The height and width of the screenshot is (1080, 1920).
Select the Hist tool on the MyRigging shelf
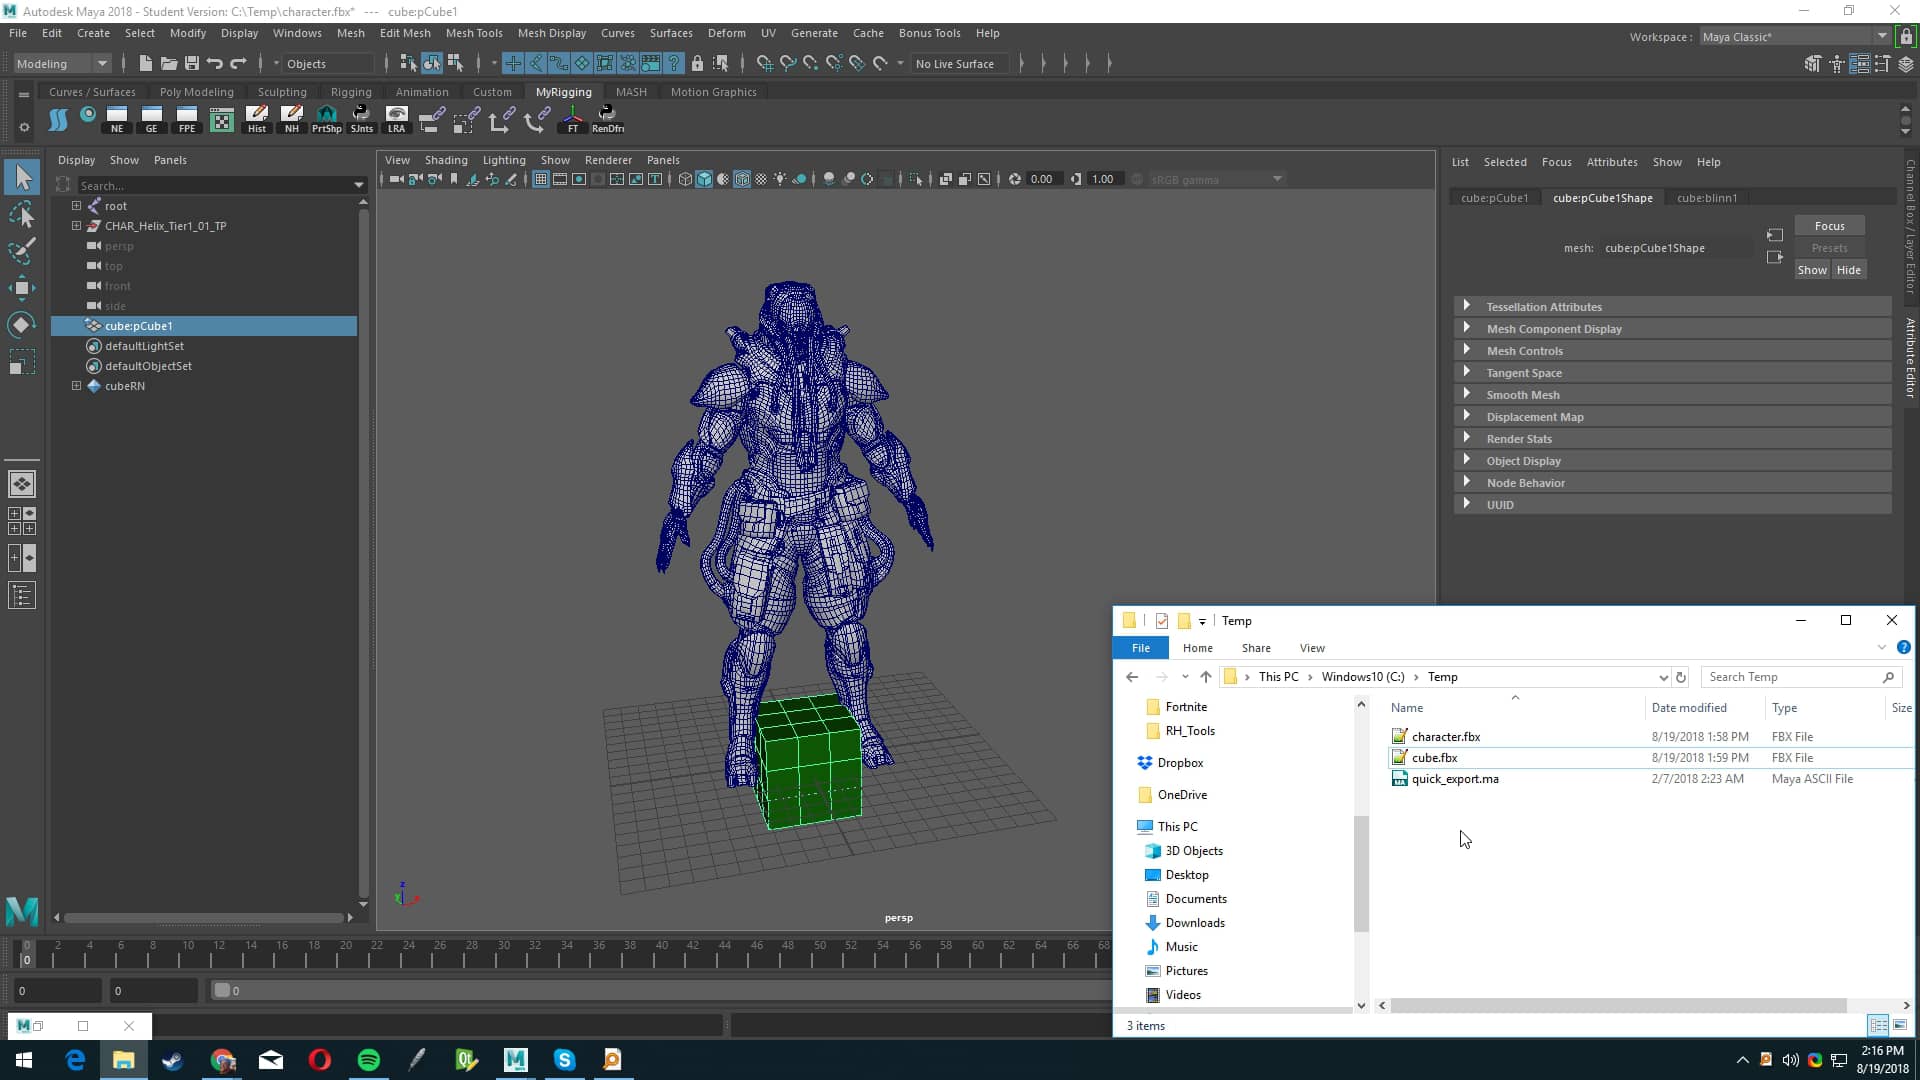pyautogui.click(x=257, y=118)
